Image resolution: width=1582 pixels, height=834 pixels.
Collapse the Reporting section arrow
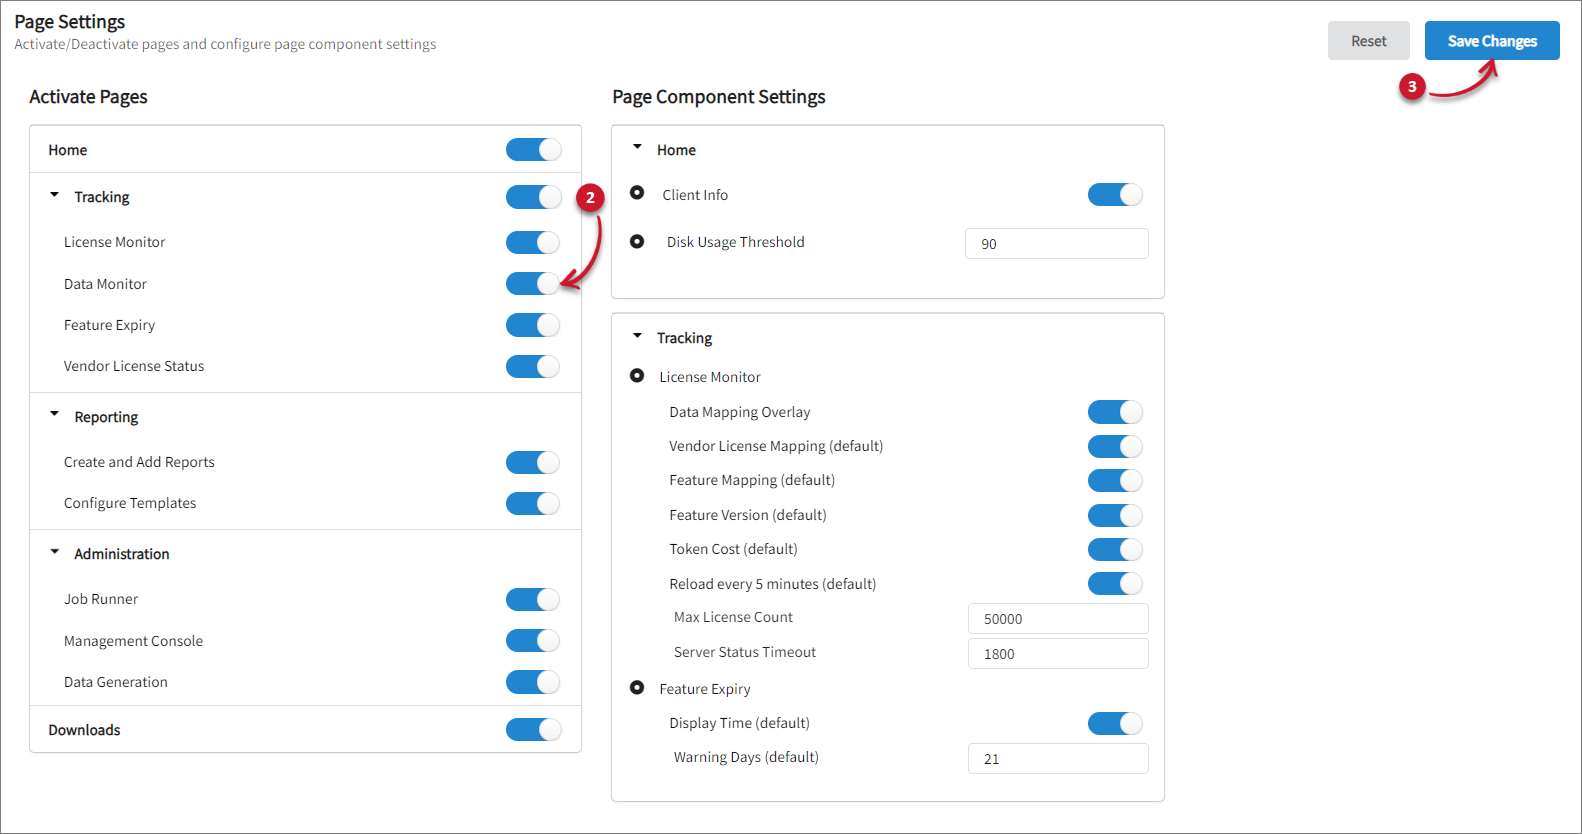(55, 414)
